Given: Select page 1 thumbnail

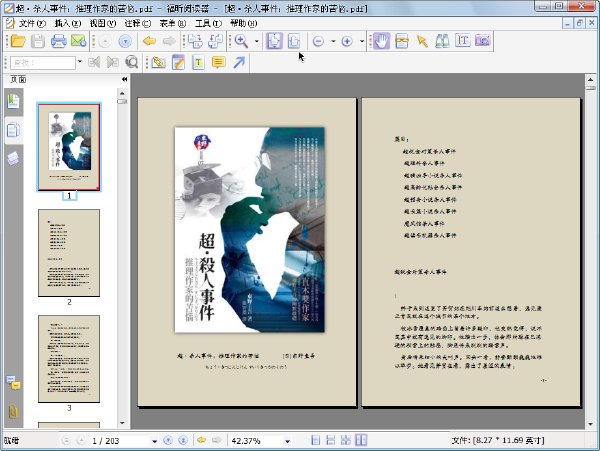Looking at the screenshot, I should (69, 147).
